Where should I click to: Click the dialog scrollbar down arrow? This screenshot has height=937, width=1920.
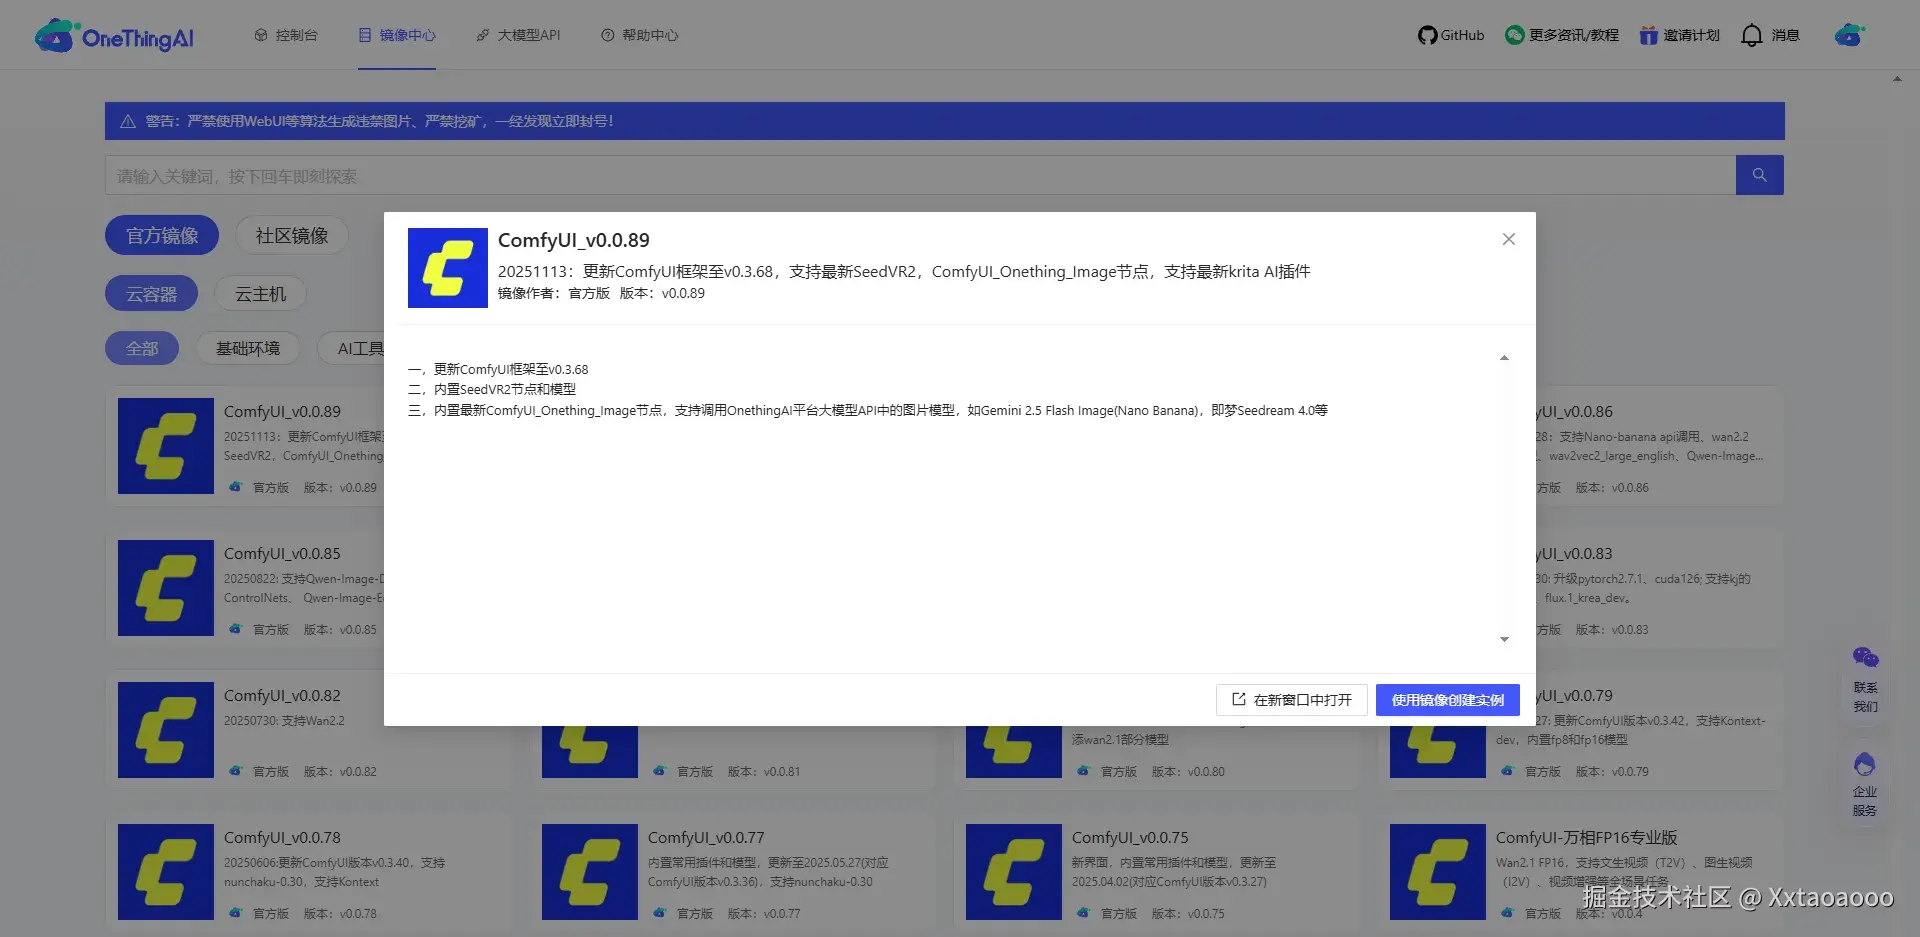coord(1504,639)
